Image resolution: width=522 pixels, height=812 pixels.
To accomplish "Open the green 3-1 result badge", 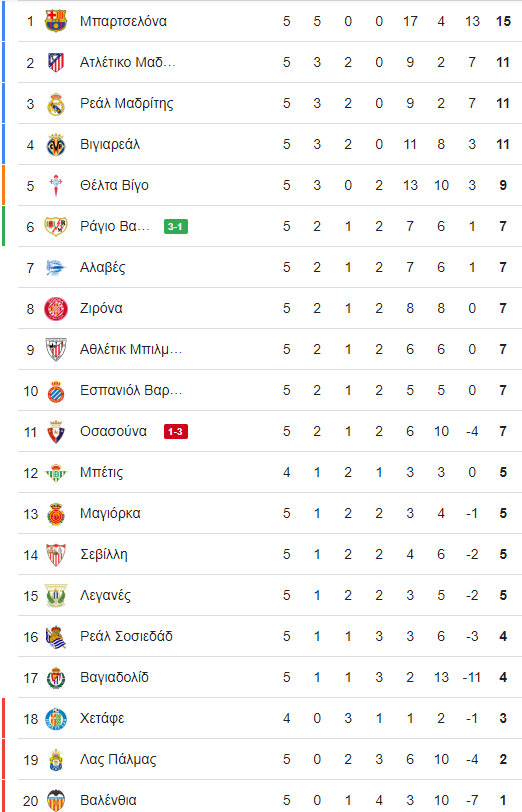I will (x=176, y=226).
